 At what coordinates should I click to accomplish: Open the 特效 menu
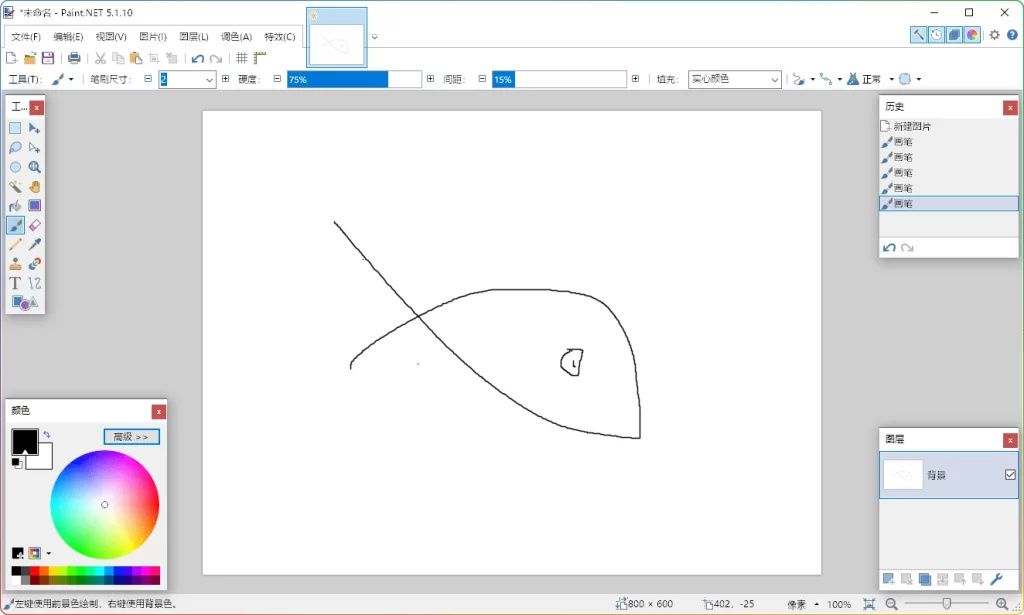click(x=279, y=36)
